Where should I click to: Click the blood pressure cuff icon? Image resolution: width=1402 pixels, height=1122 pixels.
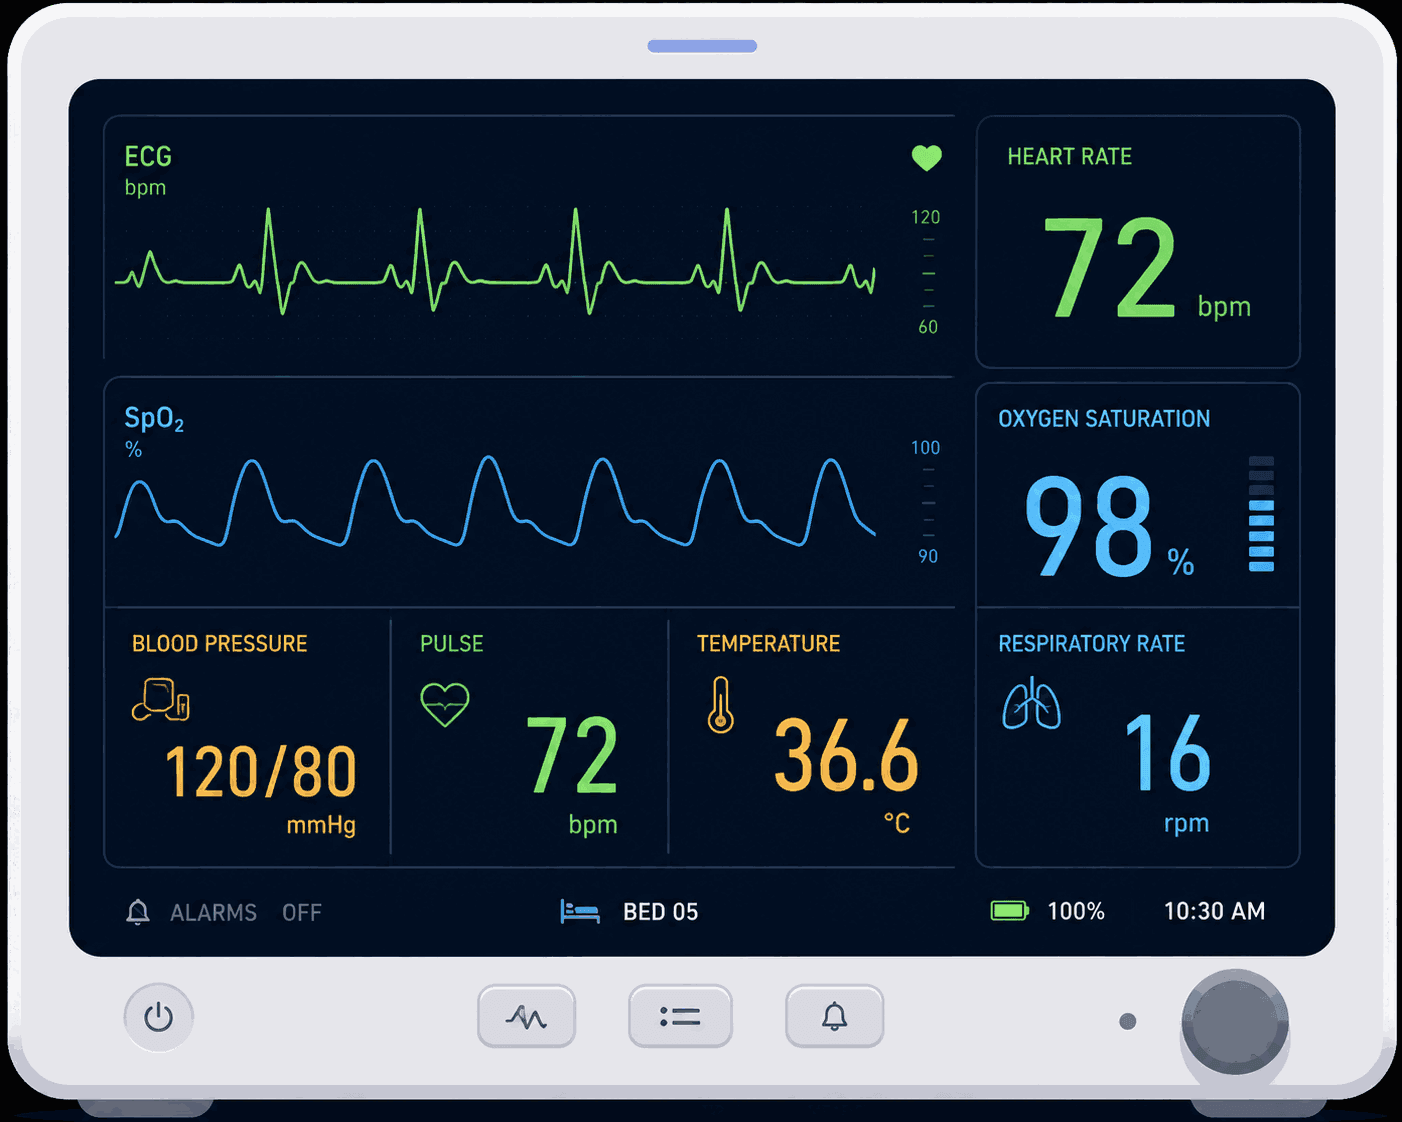click(x=160, y=699)
